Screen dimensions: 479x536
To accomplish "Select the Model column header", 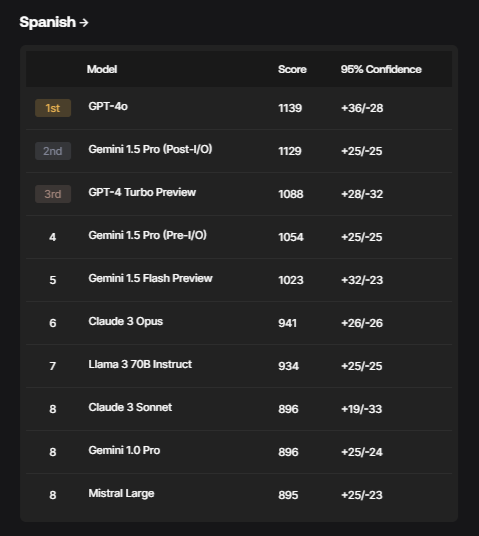I will 102,69.
